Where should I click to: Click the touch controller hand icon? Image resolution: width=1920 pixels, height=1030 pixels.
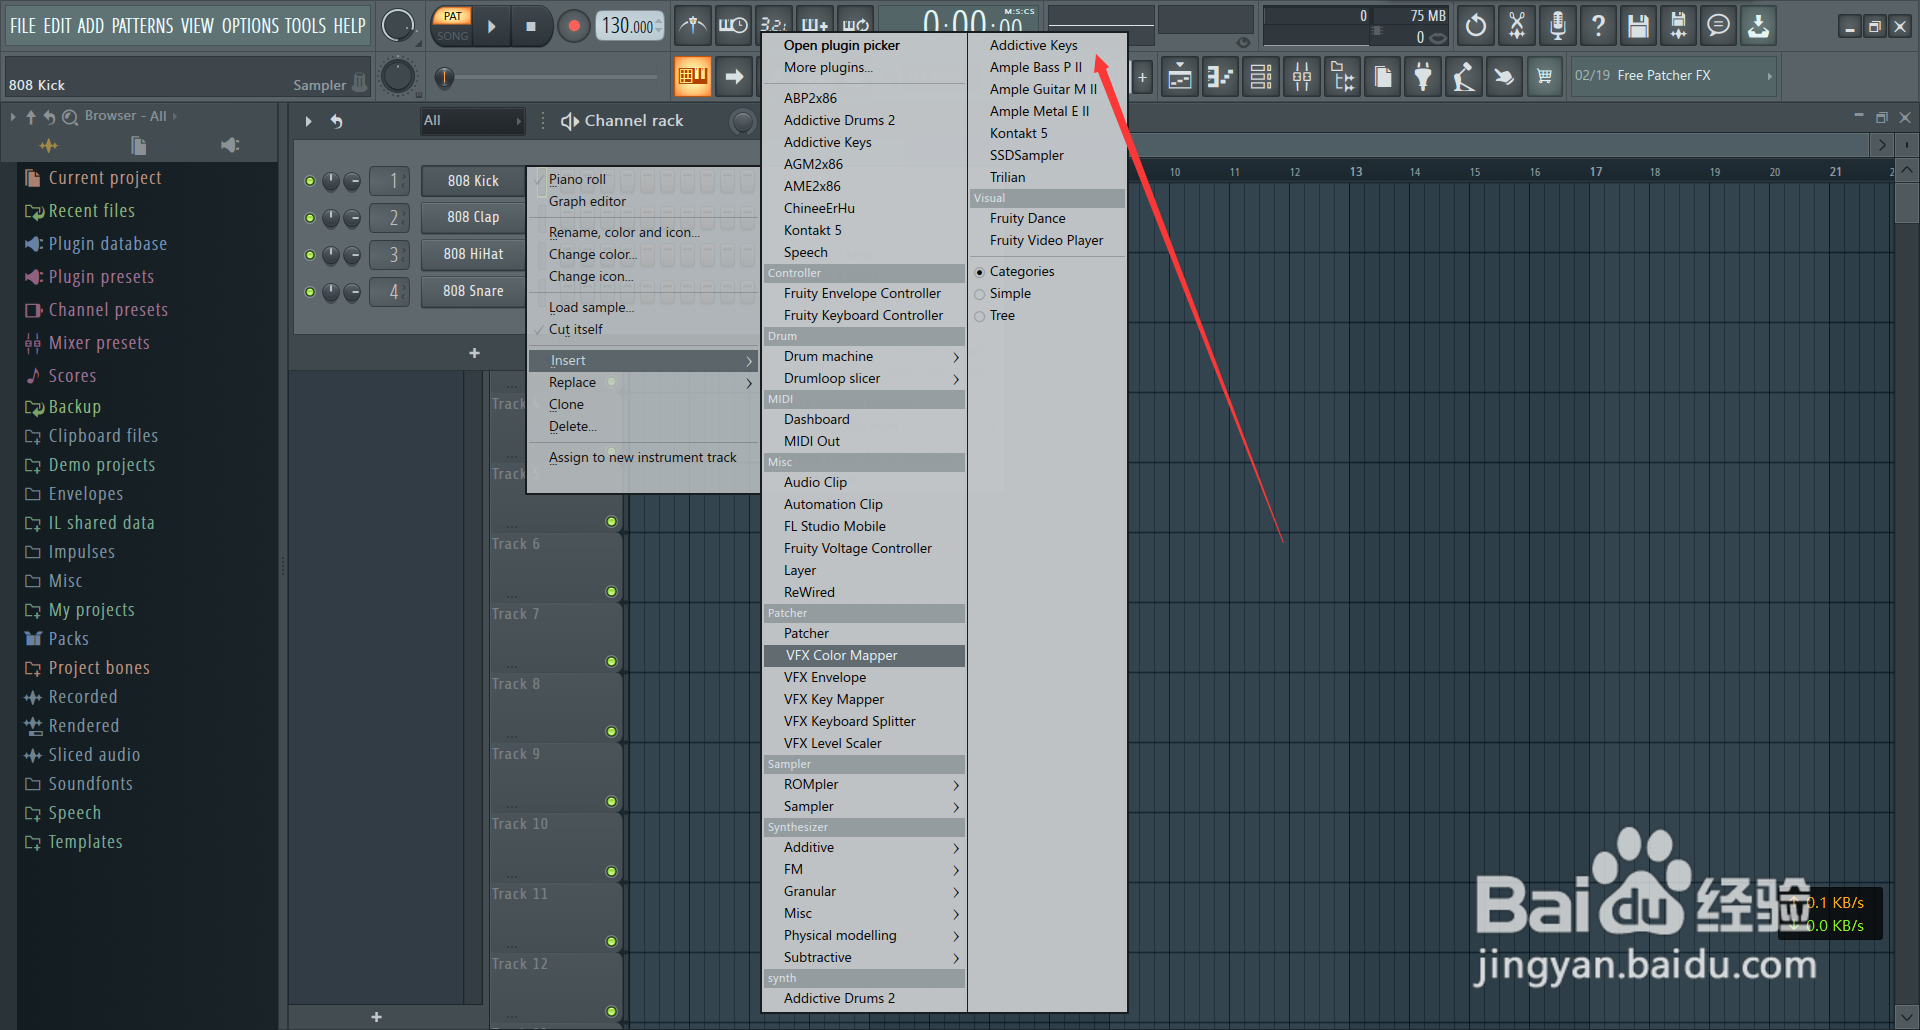point(1504,77)
